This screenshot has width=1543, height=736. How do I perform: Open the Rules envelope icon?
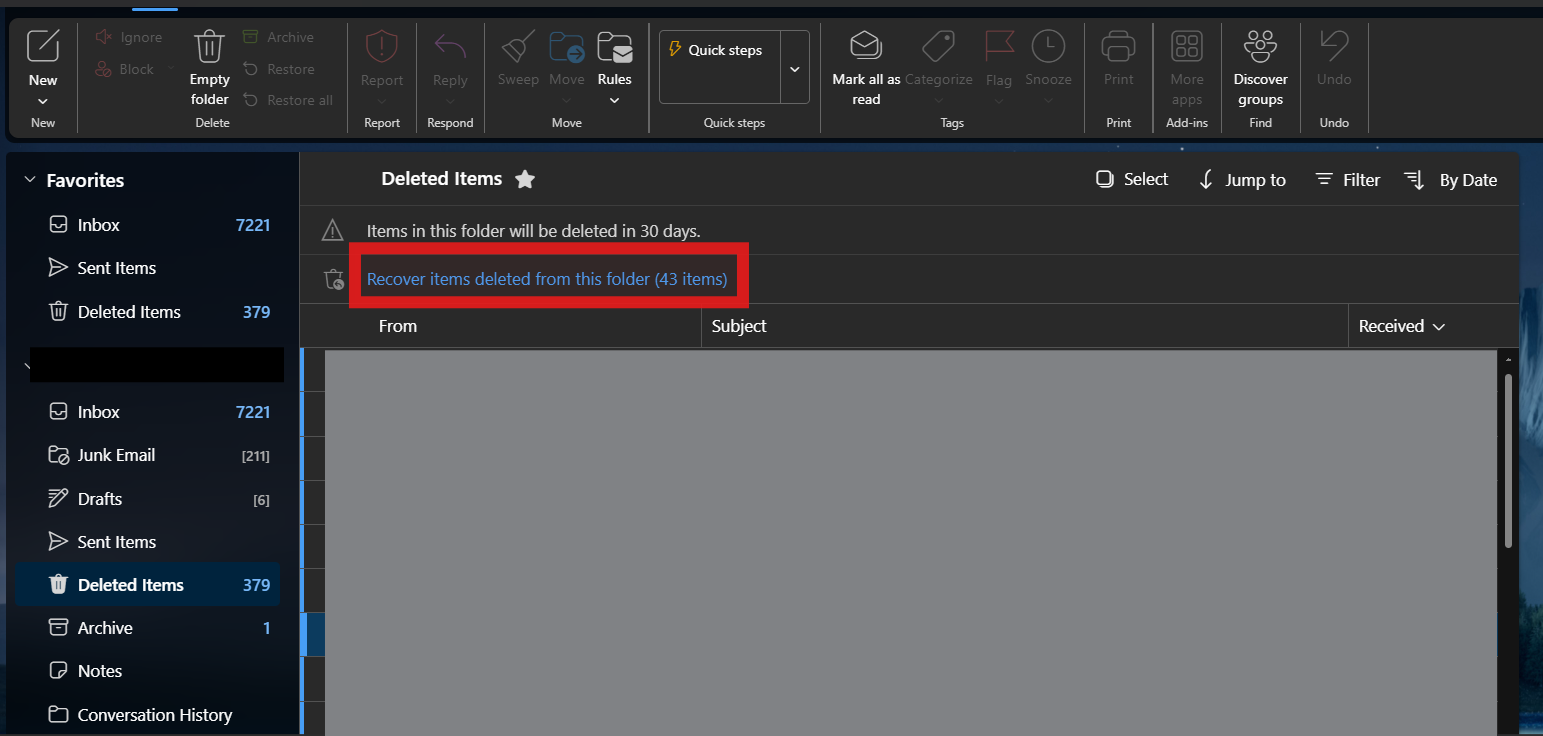[614, 47]
